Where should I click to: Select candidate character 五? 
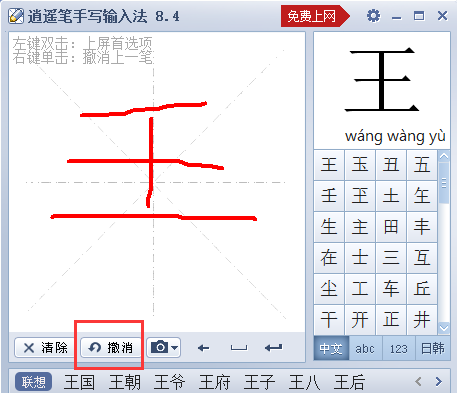click(422, 165)
